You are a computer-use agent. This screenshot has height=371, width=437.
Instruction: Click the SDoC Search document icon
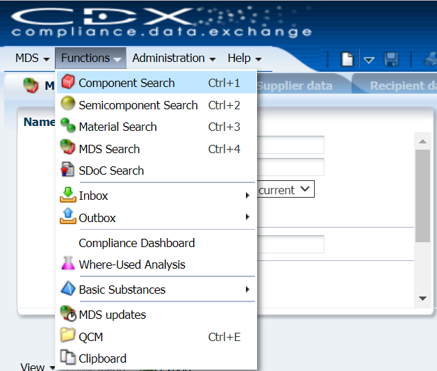(x=68, y=169)
